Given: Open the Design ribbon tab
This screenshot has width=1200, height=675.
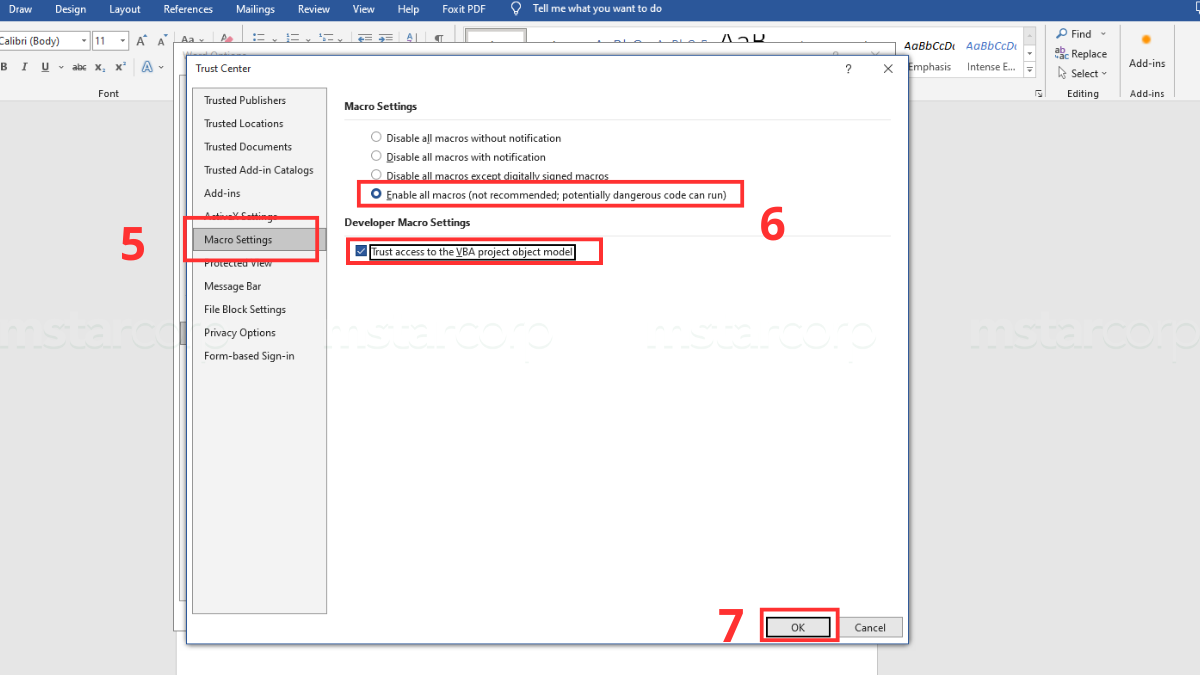Looking at the screenshot, I should click(x=70, y=9).
